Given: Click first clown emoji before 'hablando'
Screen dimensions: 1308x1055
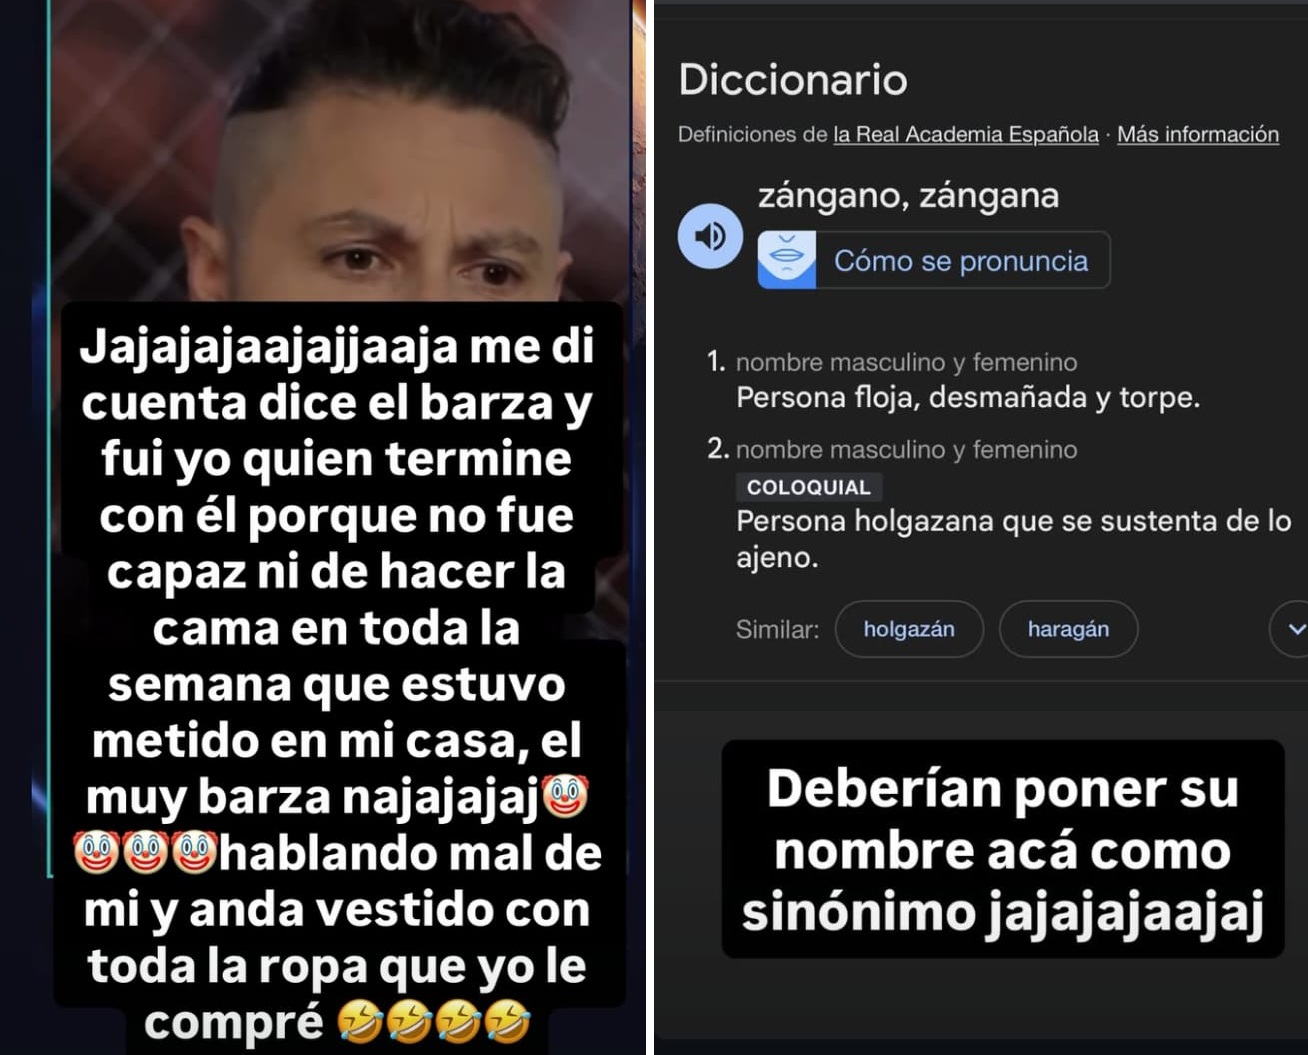Looking at the screenshot, I should [97, 851].
